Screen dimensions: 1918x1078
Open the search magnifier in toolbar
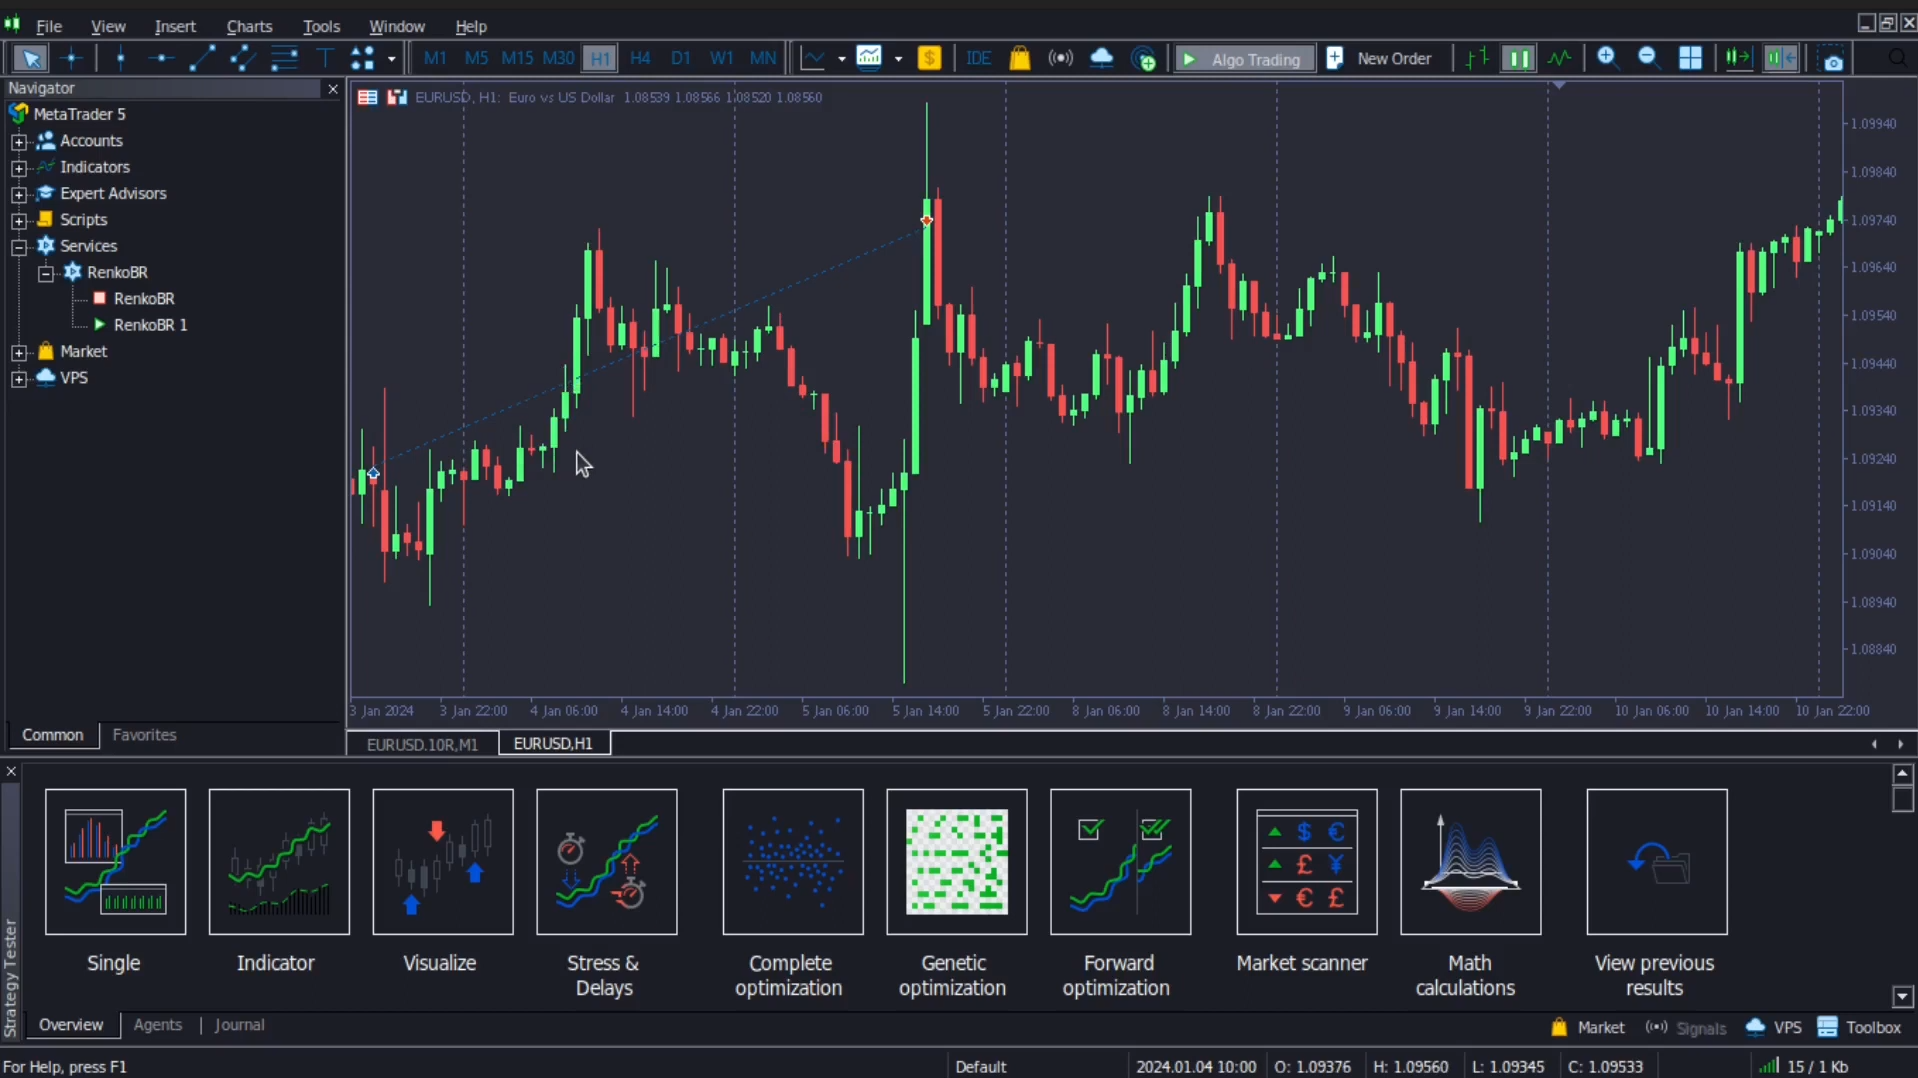[1897, 58]
